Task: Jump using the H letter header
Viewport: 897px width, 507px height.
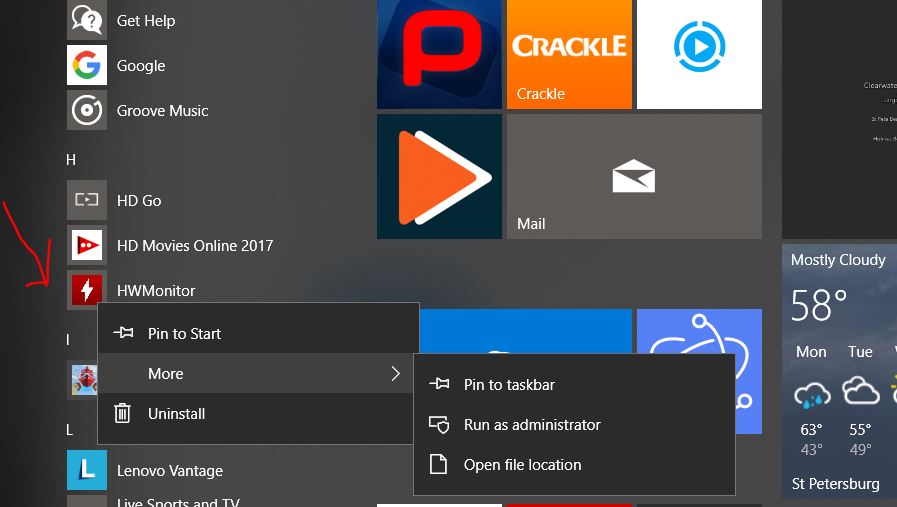Action: click(x=71, y=160)
